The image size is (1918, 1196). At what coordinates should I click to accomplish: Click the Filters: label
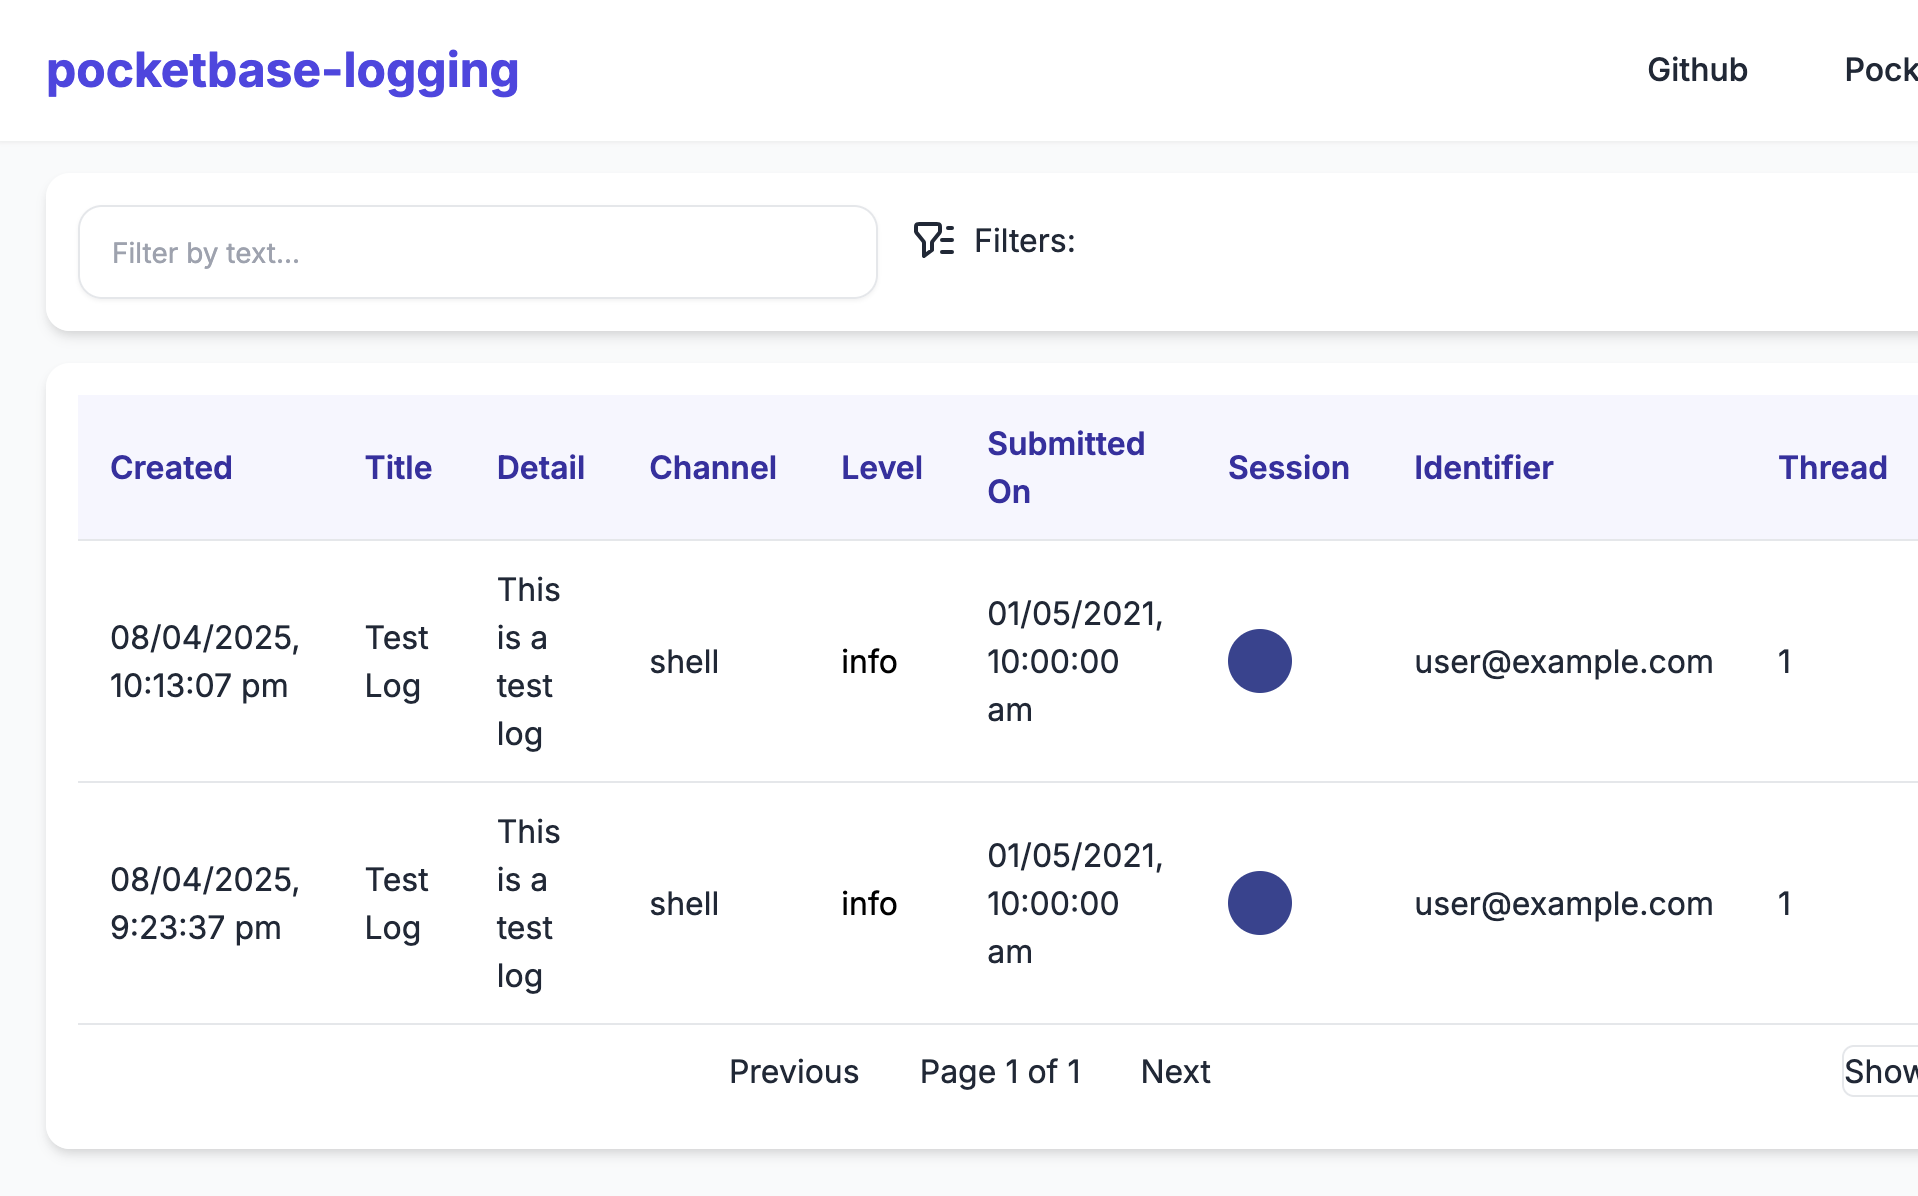[1024, 241]
